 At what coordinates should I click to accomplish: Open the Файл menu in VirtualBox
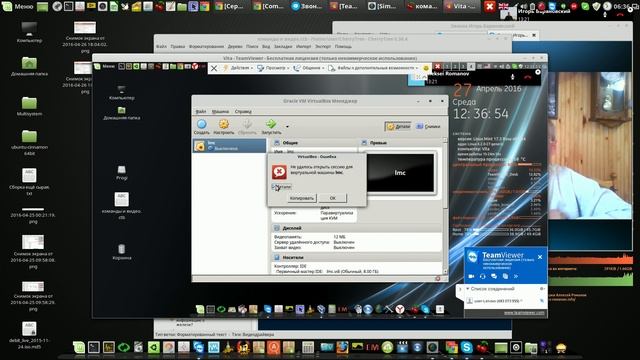point(201,111)
